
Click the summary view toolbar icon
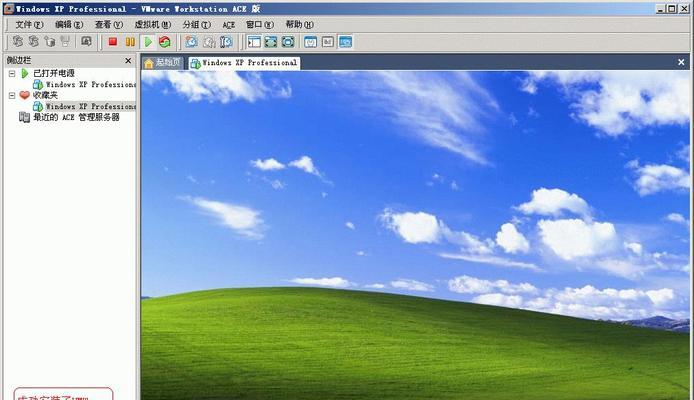(311, 42)
